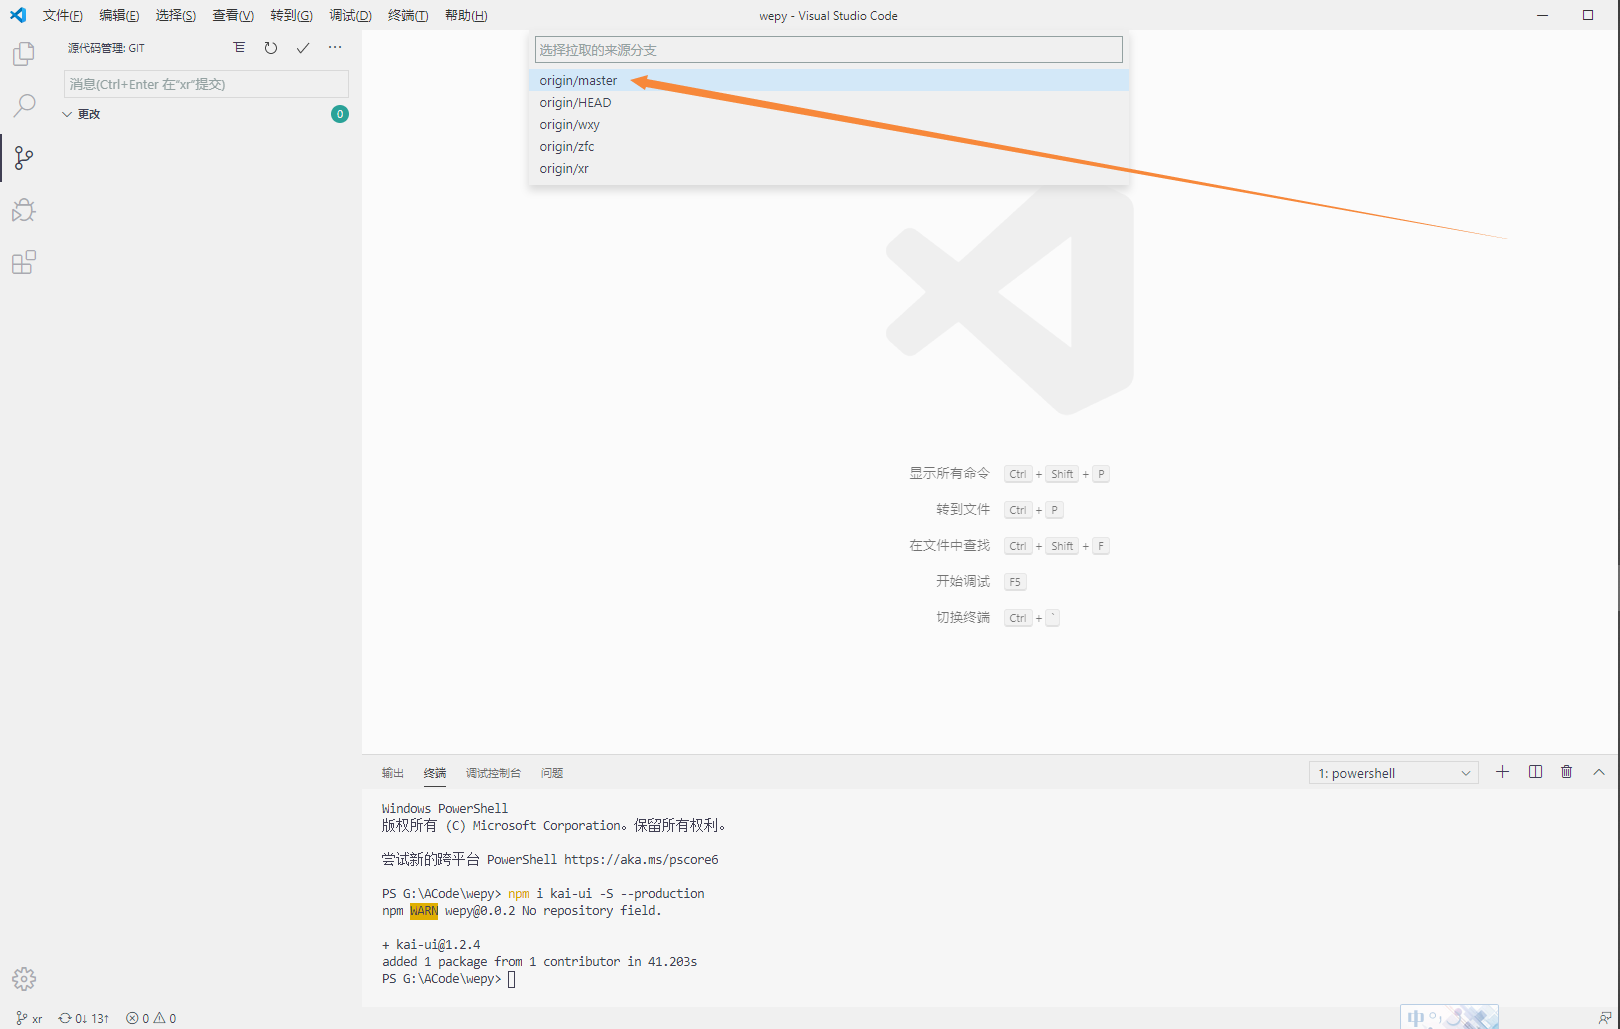Switch to the 问题 panel tab

pos(552,773)
